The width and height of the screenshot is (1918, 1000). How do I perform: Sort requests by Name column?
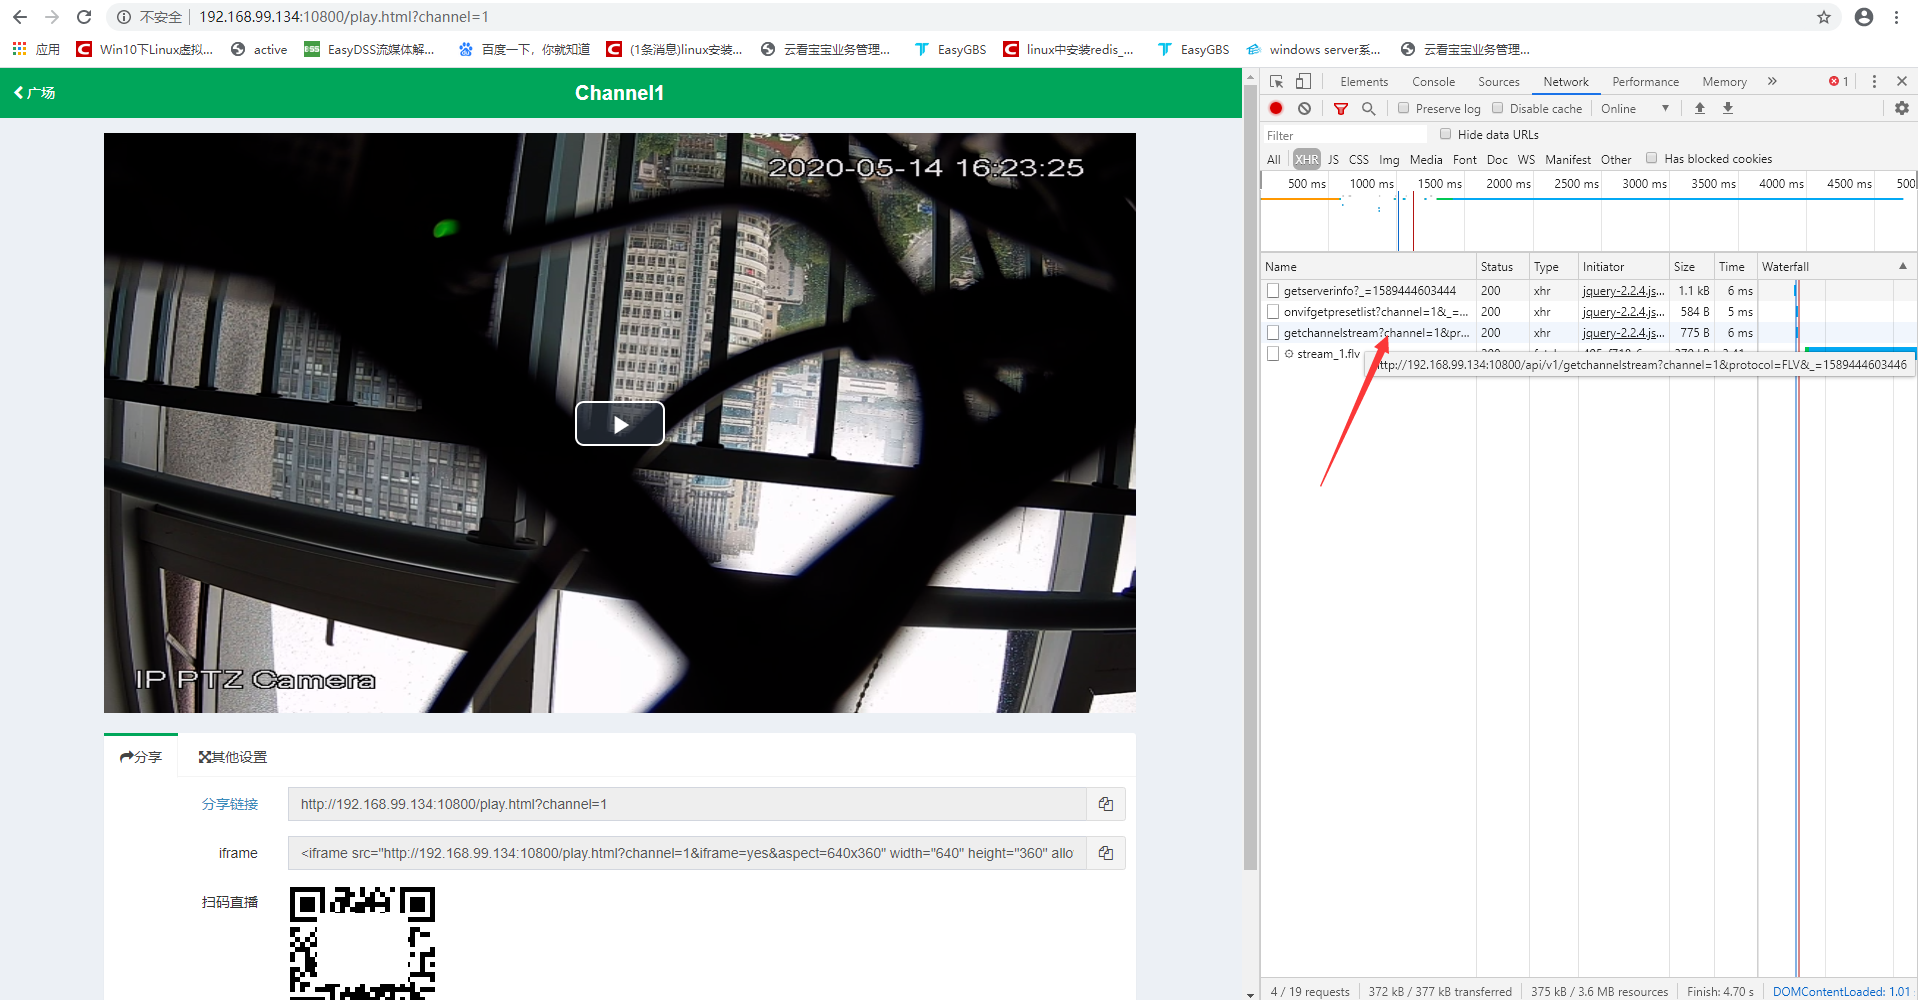[1368, 267]
